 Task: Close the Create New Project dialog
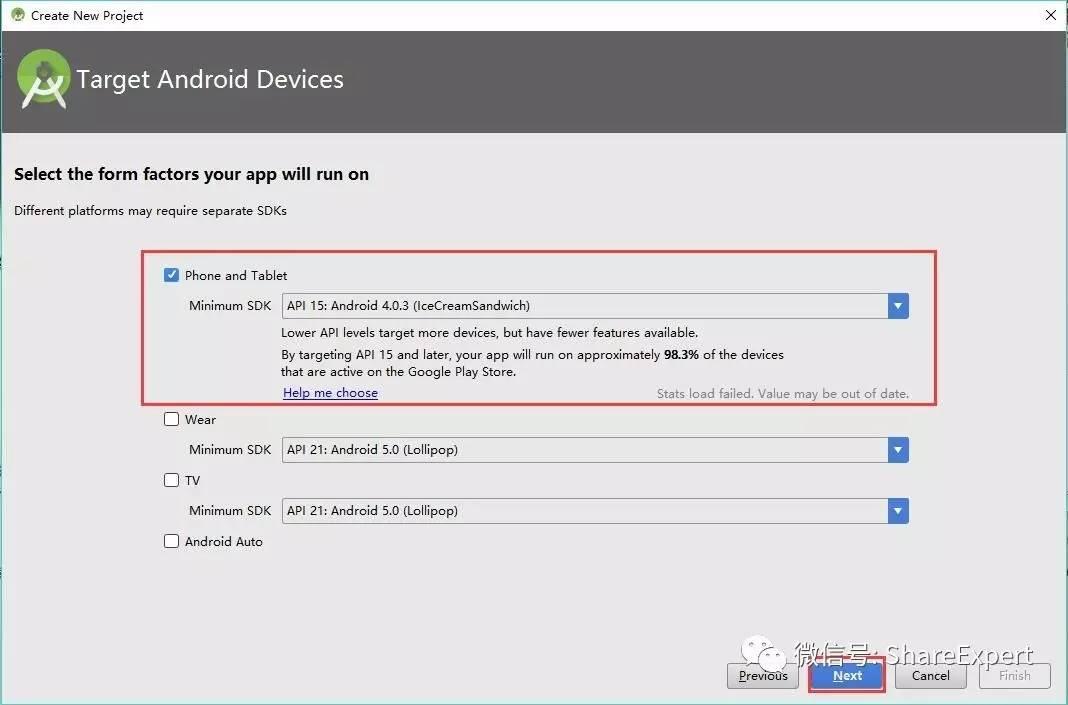pos(1051,15)
